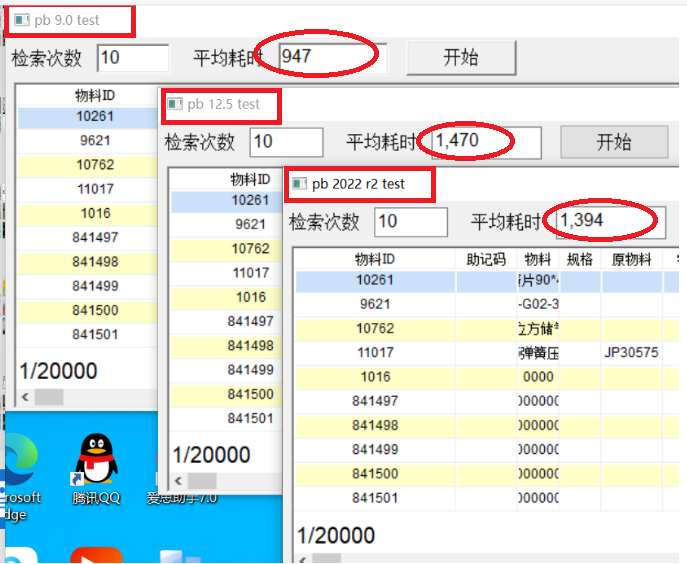Click the pb 12.5 test window icon
The height and width of the screenshot is (564, 687).
[175, 104]
